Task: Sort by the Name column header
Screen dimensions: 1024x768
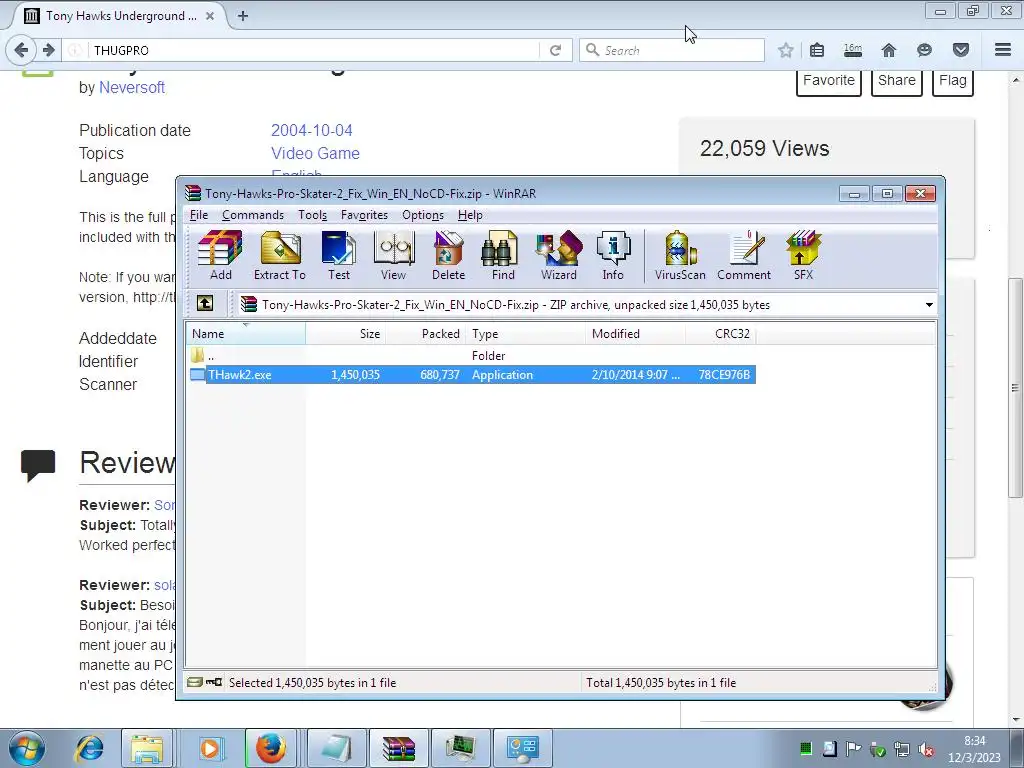Action: tap(246, 334)
